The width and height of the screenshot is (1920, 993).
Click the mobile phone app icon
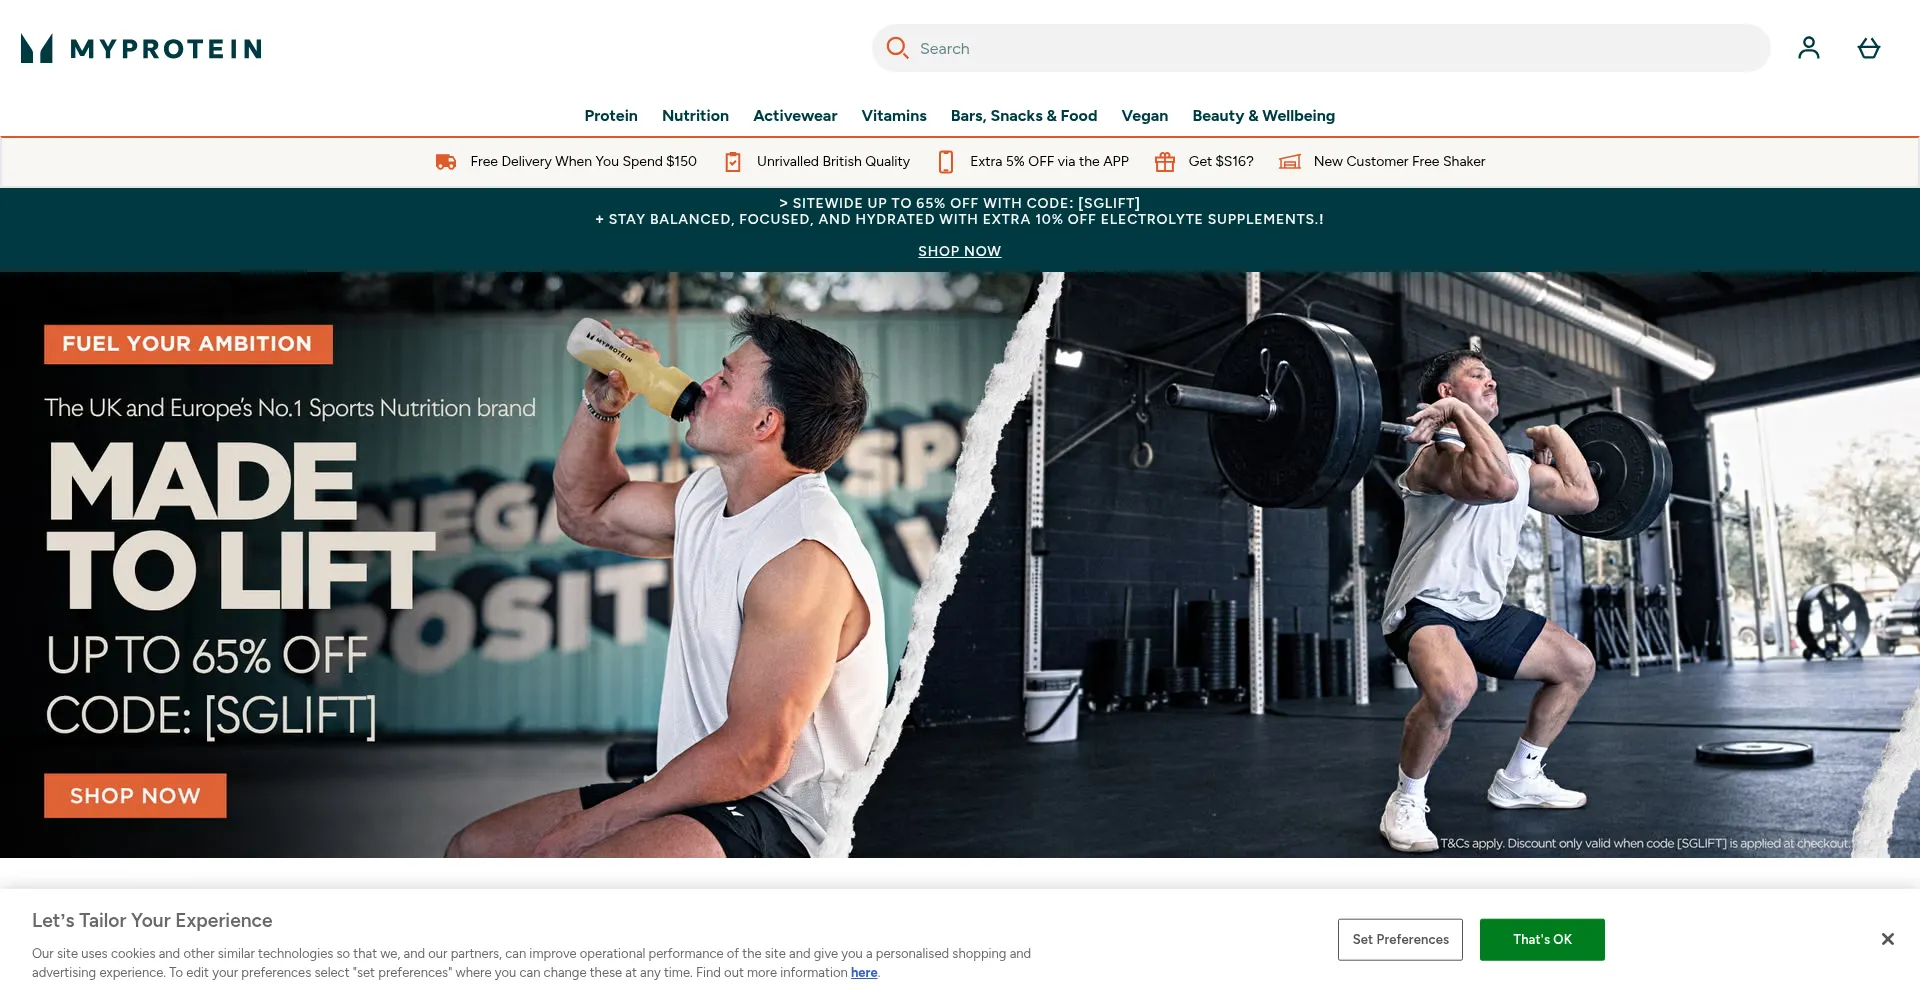coord(946,162)
